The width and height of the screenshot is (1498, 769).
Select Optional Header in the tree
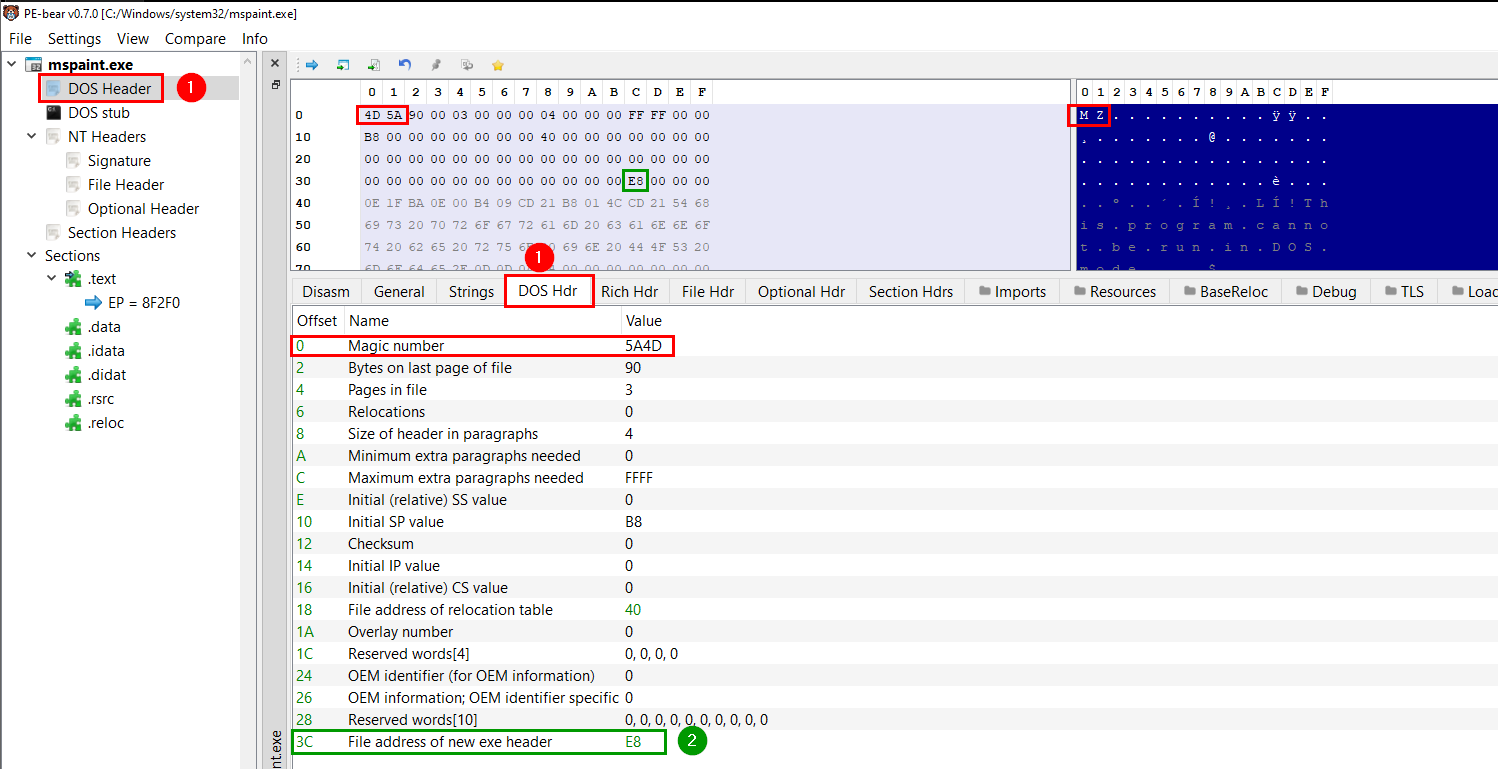143,209
